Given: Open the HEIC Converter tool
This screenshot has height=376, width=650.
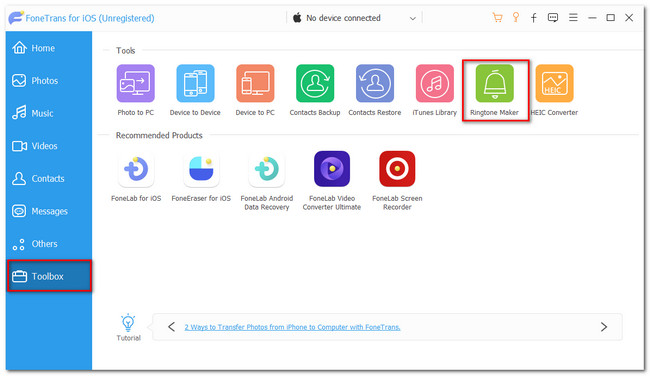Looking at the screenshot, I should coord(554,83).
